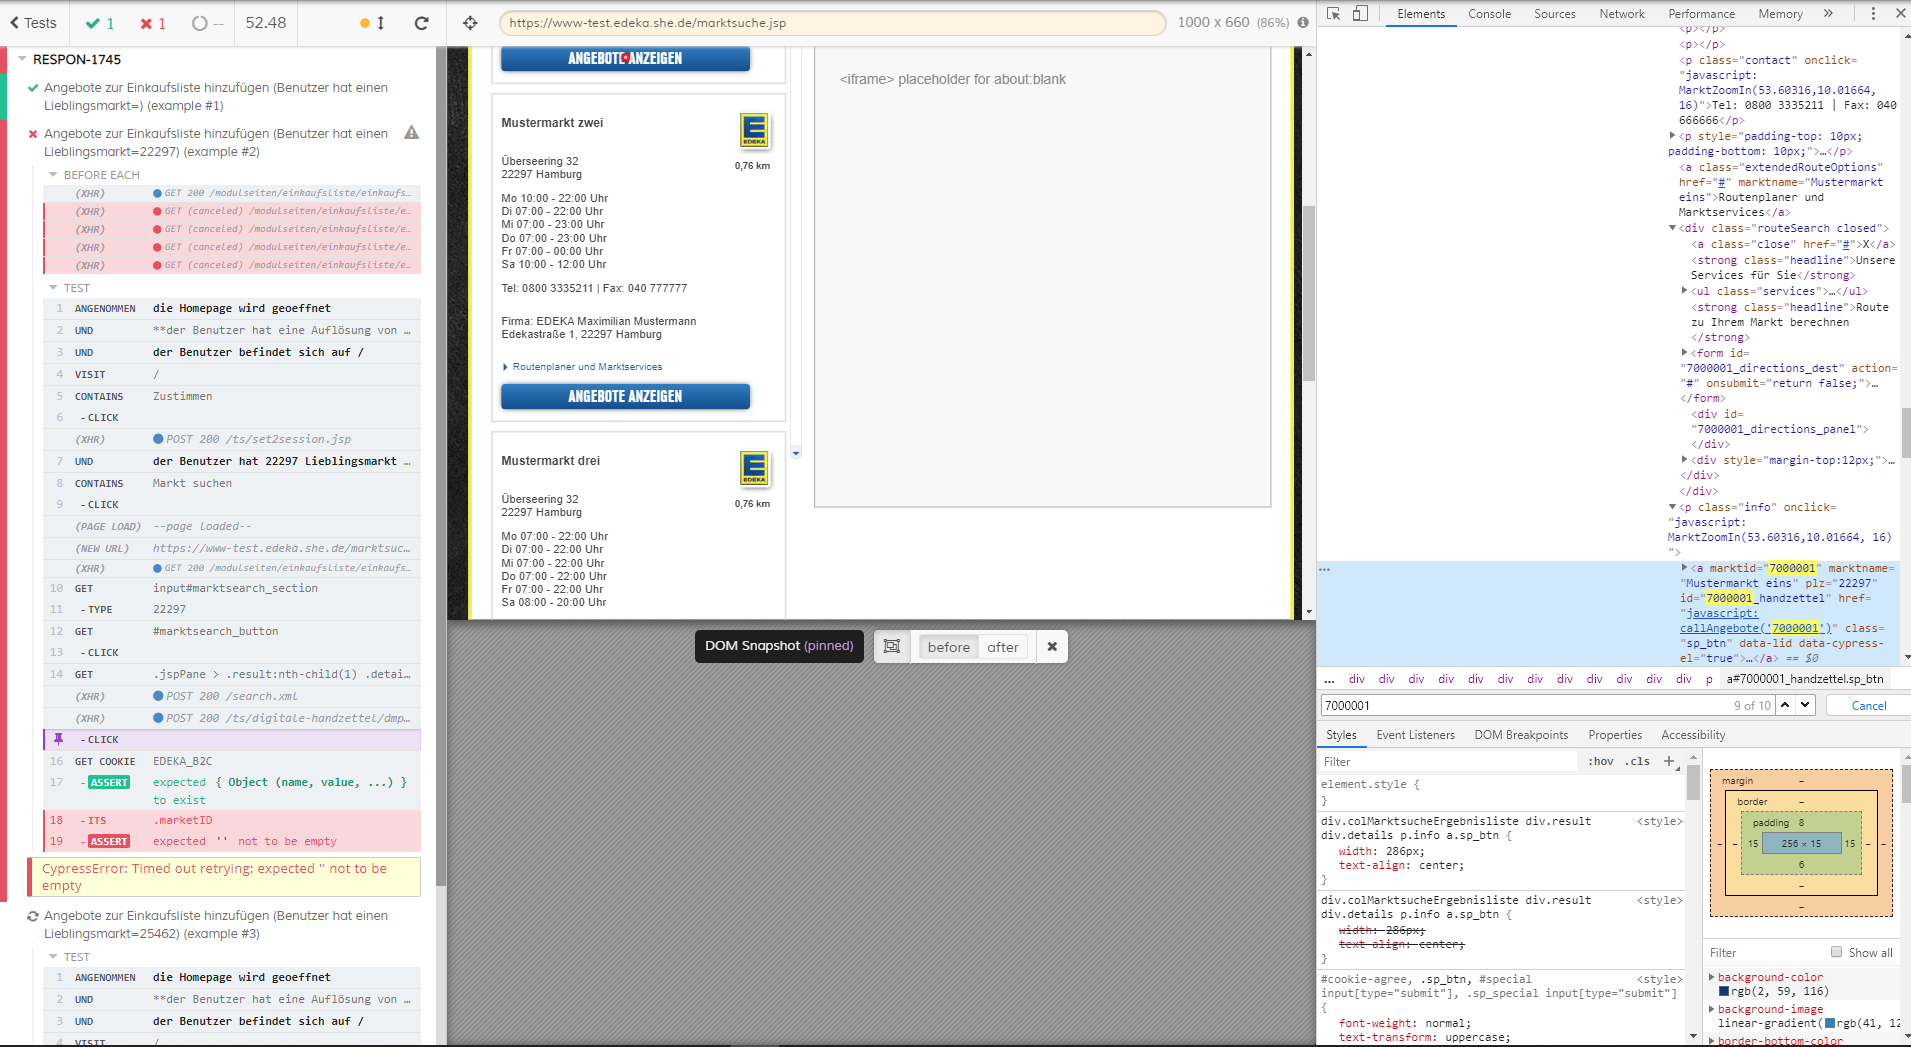1911x1047 pixels.
Task: Expand the routeSearch closed div node
Action: point(1672,228)
